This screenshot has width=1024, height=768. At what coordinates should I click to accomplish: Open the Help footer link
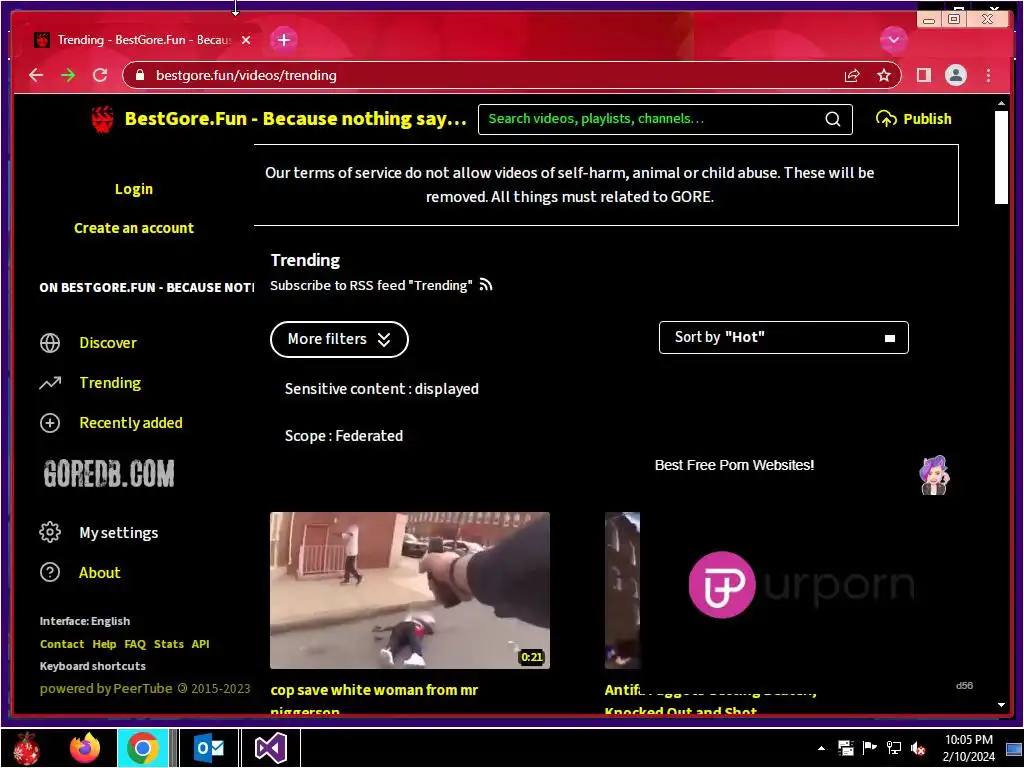(104, 644)
